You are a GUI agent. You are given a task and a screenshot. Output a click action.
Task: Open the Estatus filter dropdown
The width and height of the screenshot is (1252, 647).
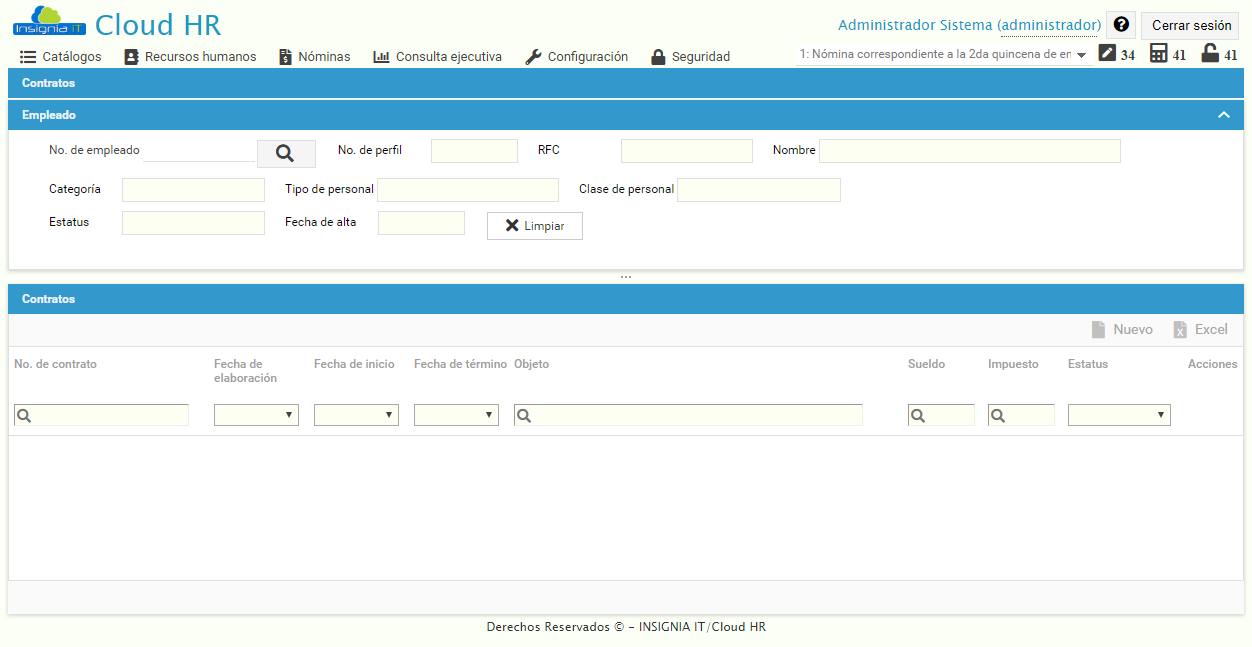click(1118, 414)
